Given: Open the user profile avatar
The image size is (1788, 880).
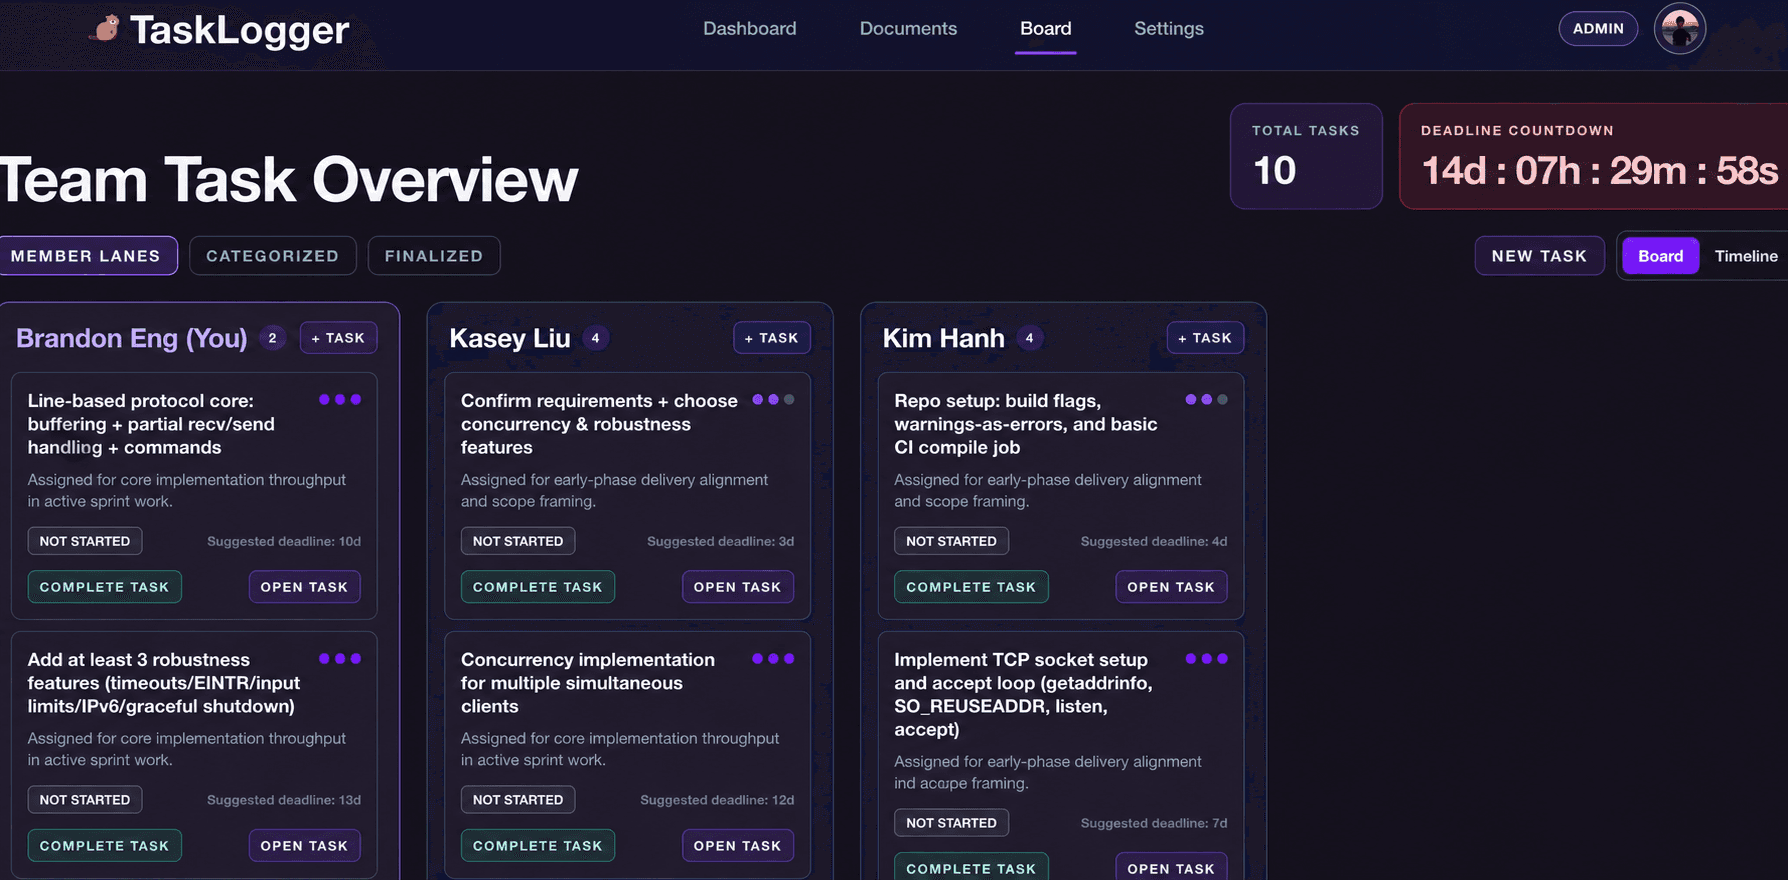Looking at the screenshot, I should [1680, 28].
